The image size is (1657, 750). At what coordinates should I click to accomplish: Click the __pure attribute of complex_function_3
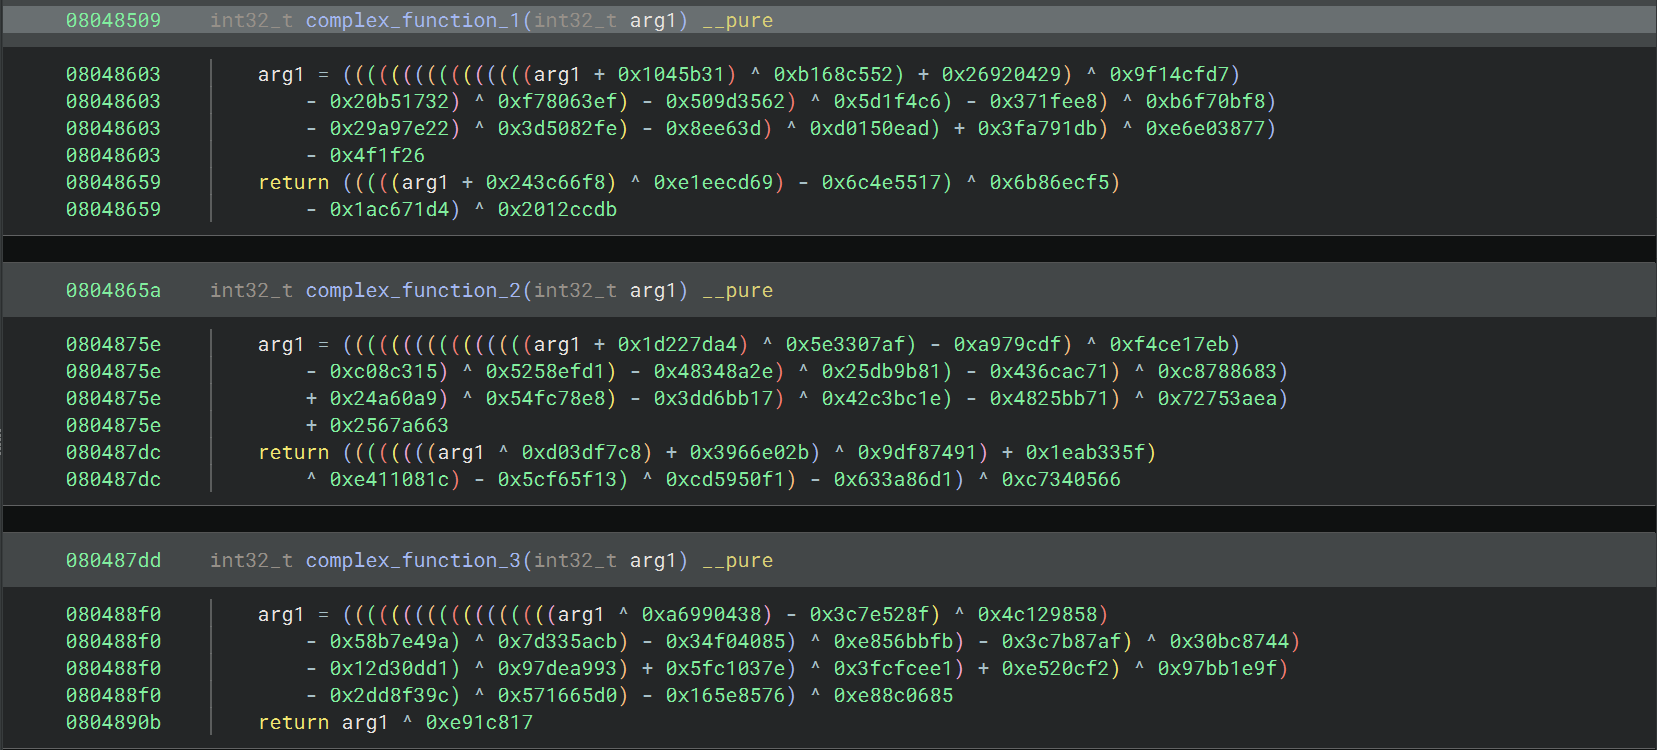pos(737,561)
